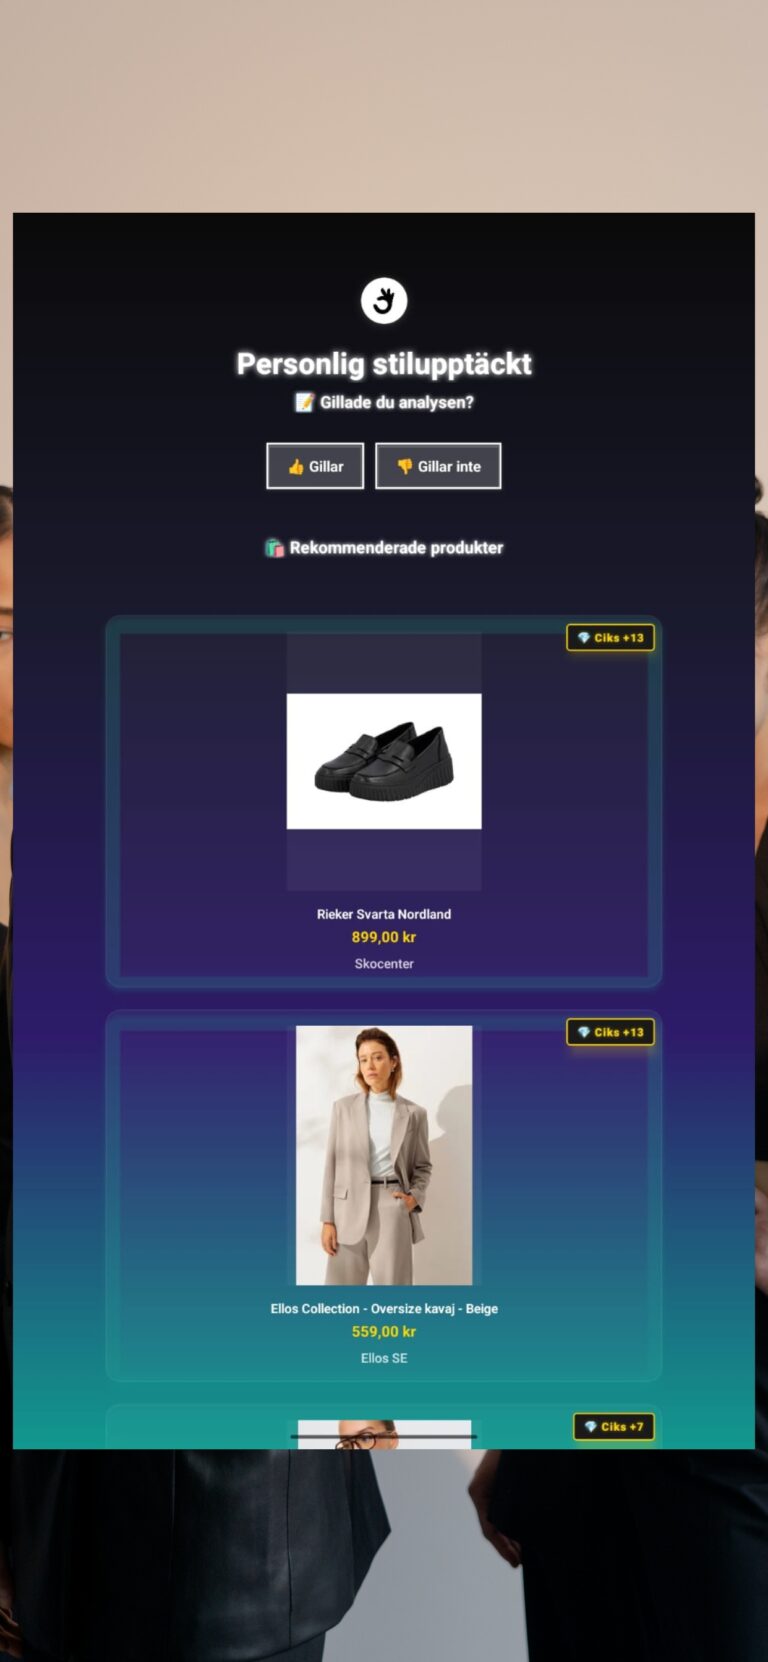Click the Ciks +13 badge on shoe card

click(x=610, y=638)
